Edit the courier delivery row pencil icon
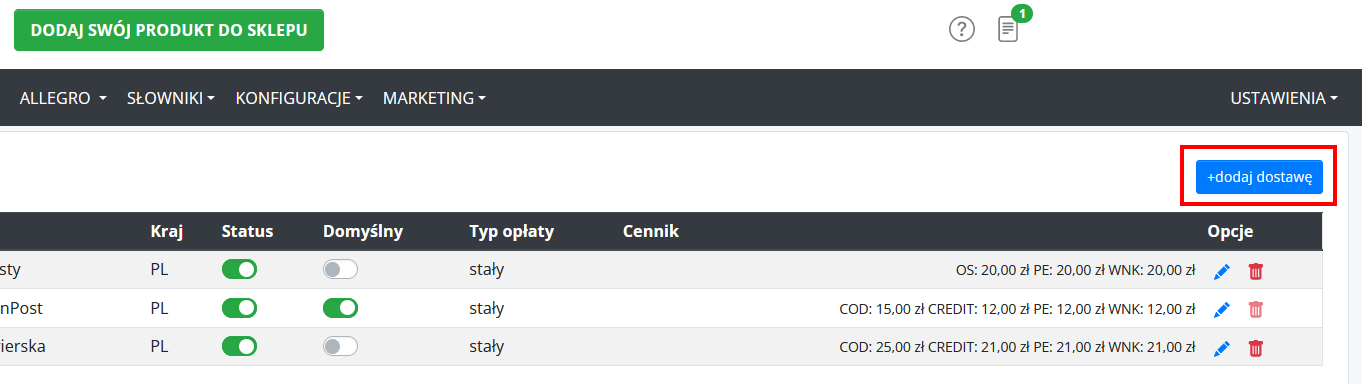 (x=1221, y=348)
